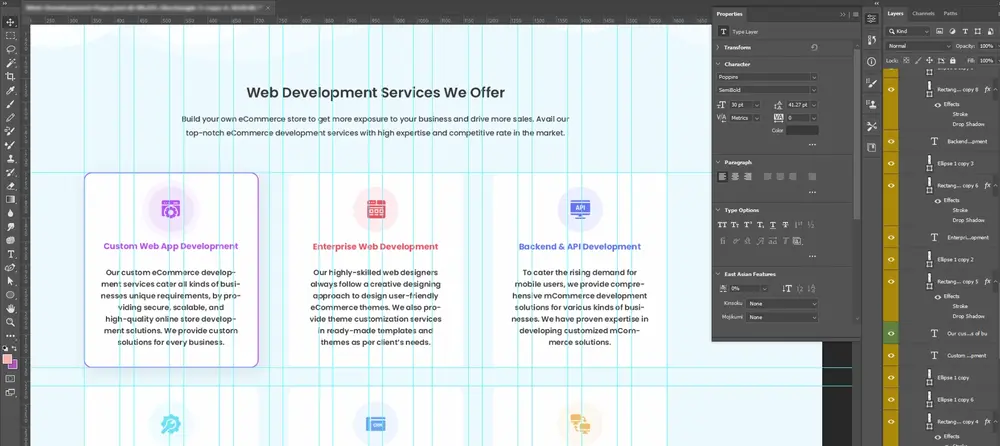Select the Gradient tool
The width and height of the screenshot is (1000, 446).
10,200
